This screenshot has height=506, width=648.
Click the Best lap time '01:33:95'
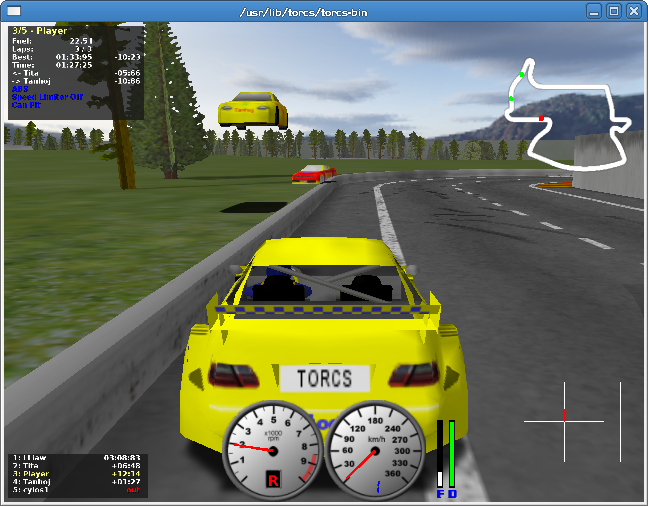tap(74, 57)
